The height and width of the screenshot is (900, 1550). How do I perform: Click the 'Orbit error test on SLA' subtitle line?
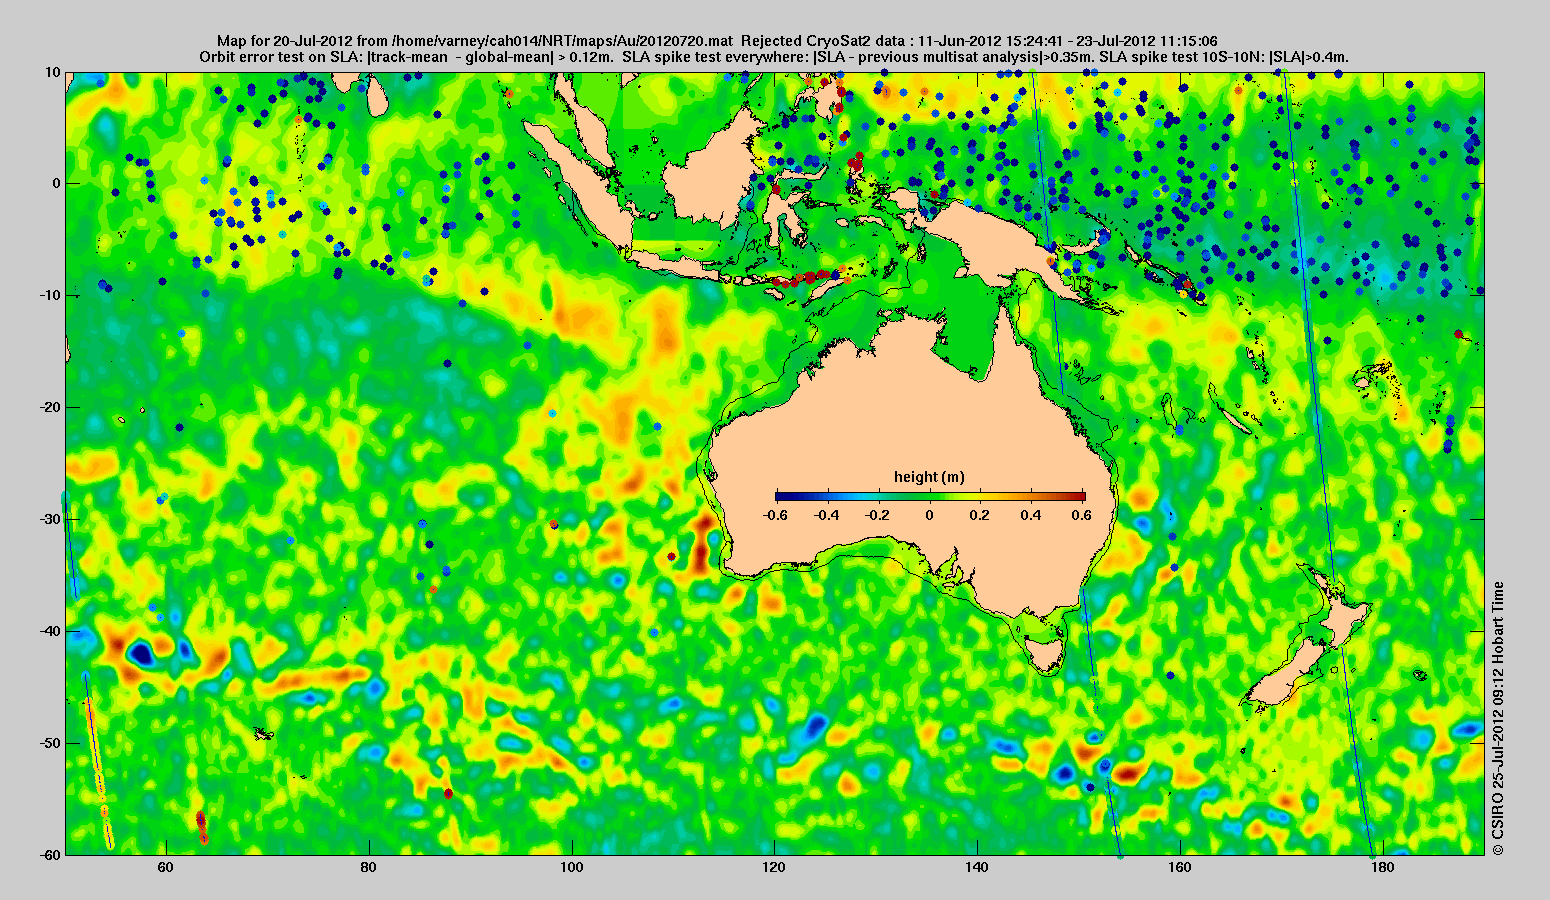click(773, 57)
